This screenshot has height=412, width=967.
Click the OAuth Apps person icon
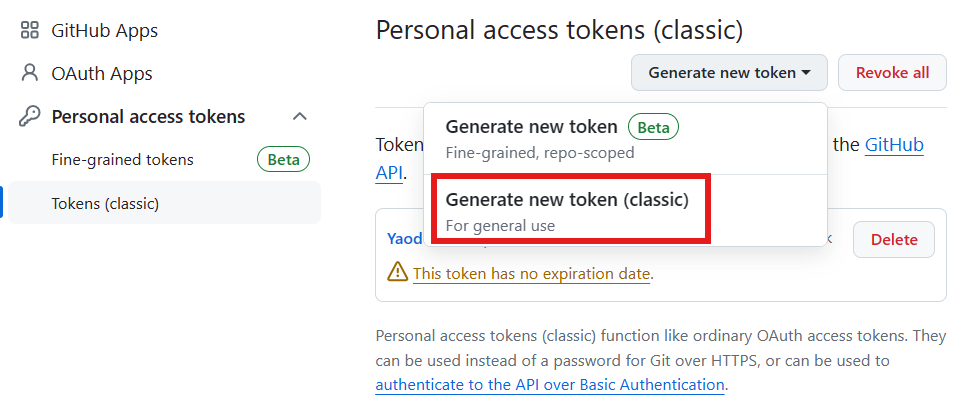click(30, 73)
